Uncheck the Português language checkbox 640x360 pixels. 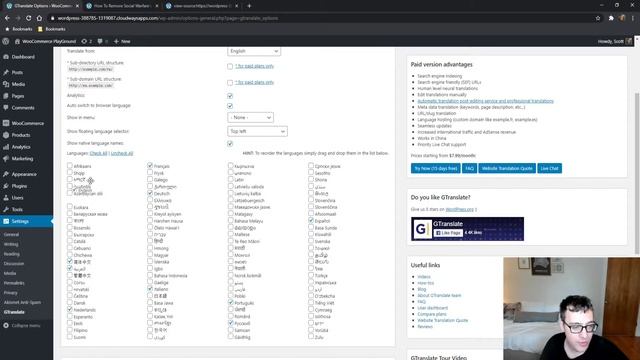pyautogui.click(x=231, y=302)
